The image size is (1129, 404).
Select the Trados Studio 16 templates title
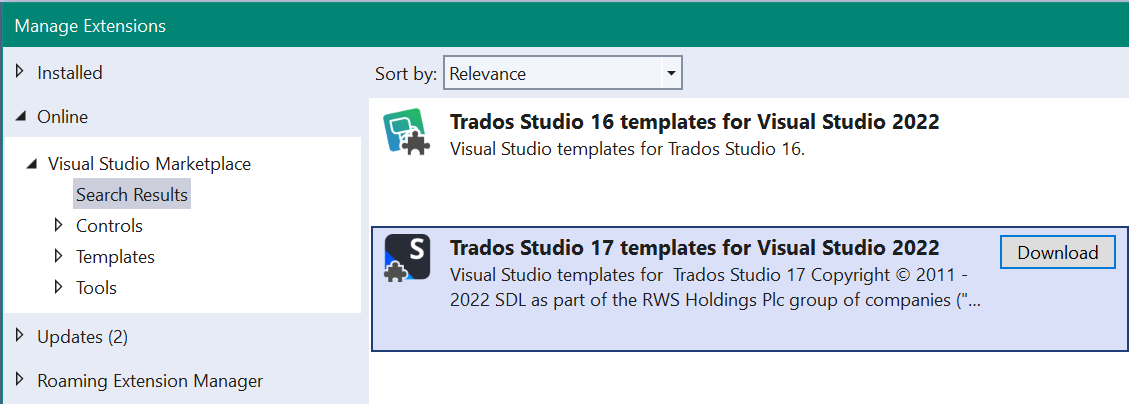(x=694, y=122)
